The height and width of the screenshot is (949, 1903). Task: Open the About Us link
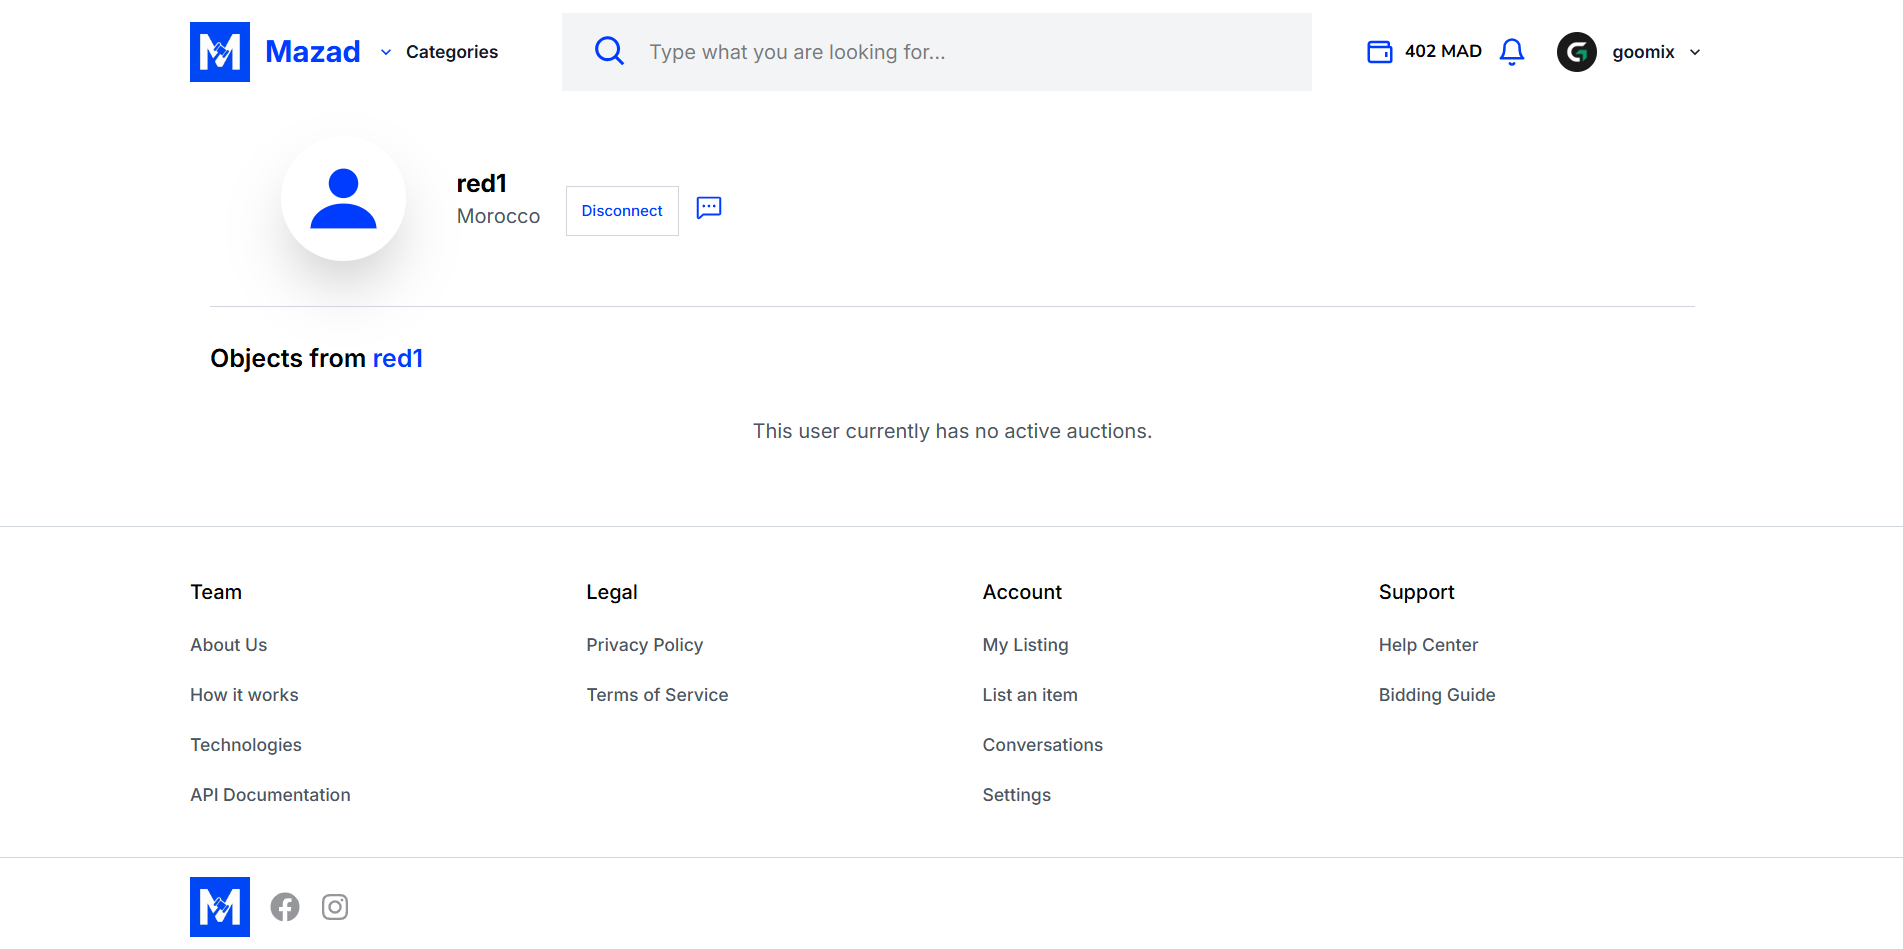[229, 645]
